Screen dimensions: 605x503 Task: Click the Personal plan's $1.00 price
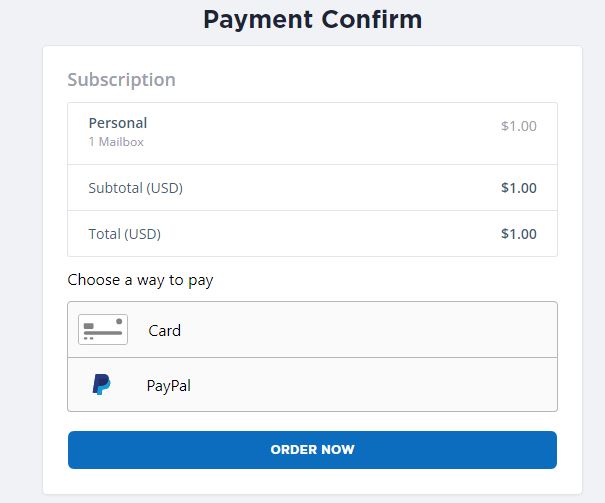(x=518, y=127)
